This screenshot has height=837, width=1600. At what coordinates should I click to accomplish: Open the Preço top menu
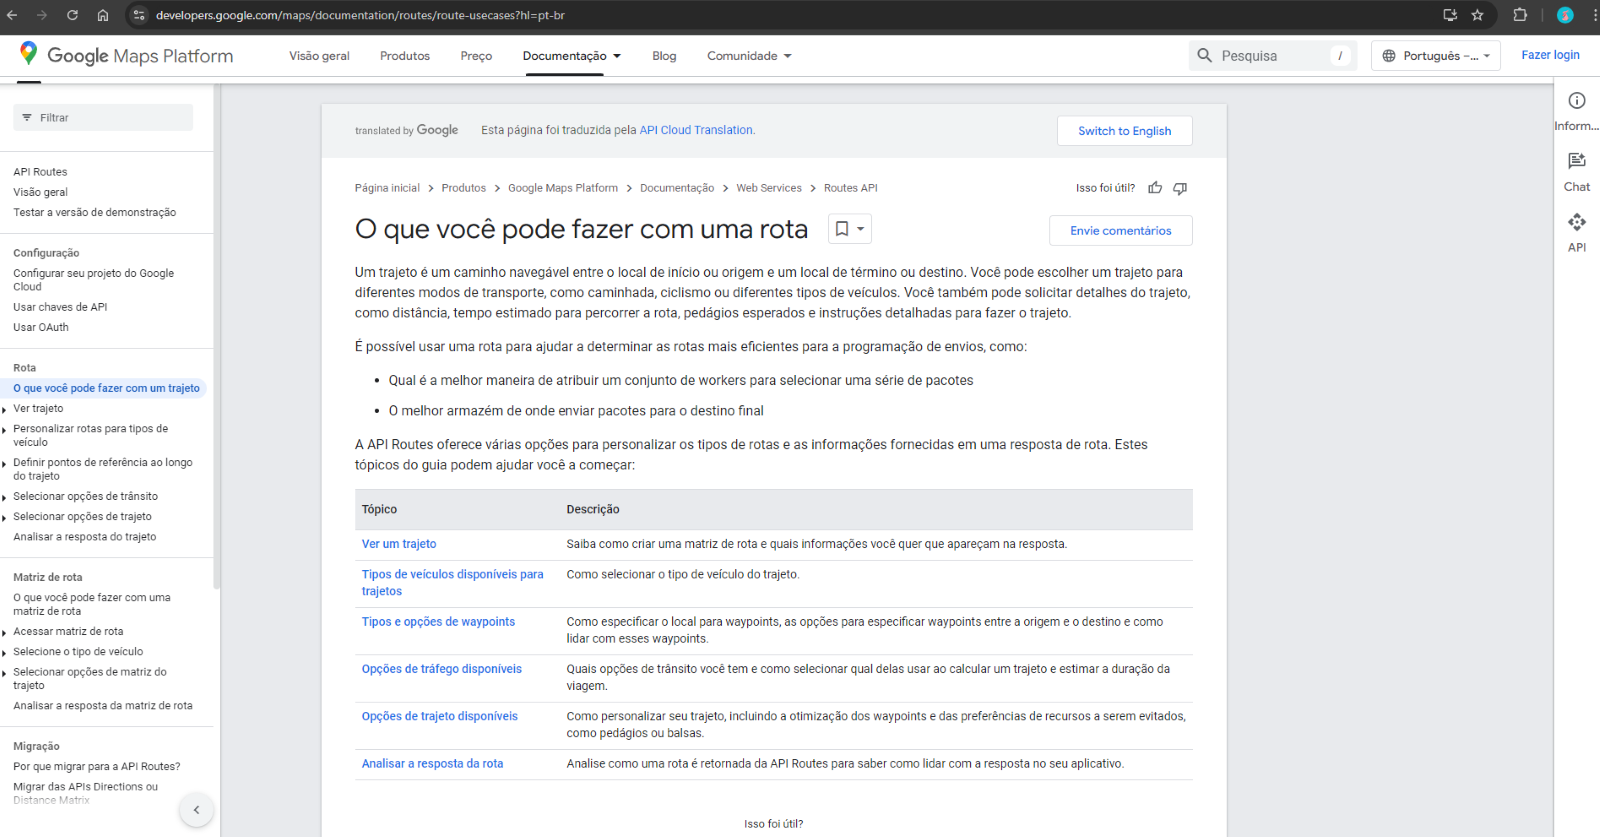point(476,56)
